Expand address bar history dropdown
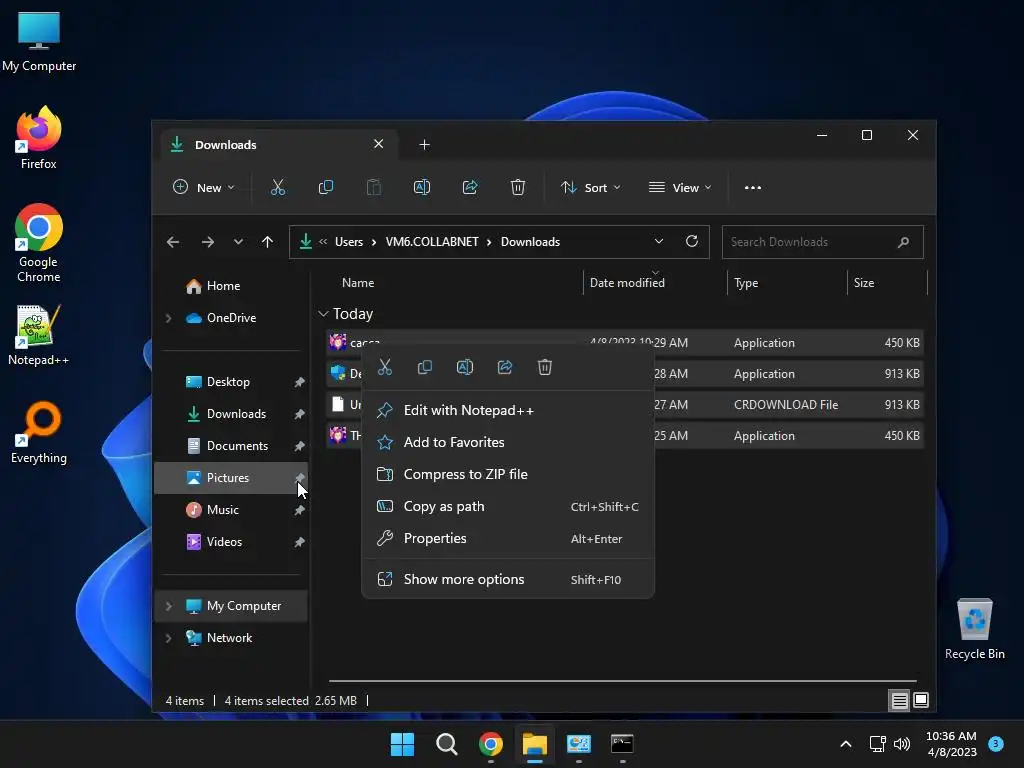 [x=659, y=242]
